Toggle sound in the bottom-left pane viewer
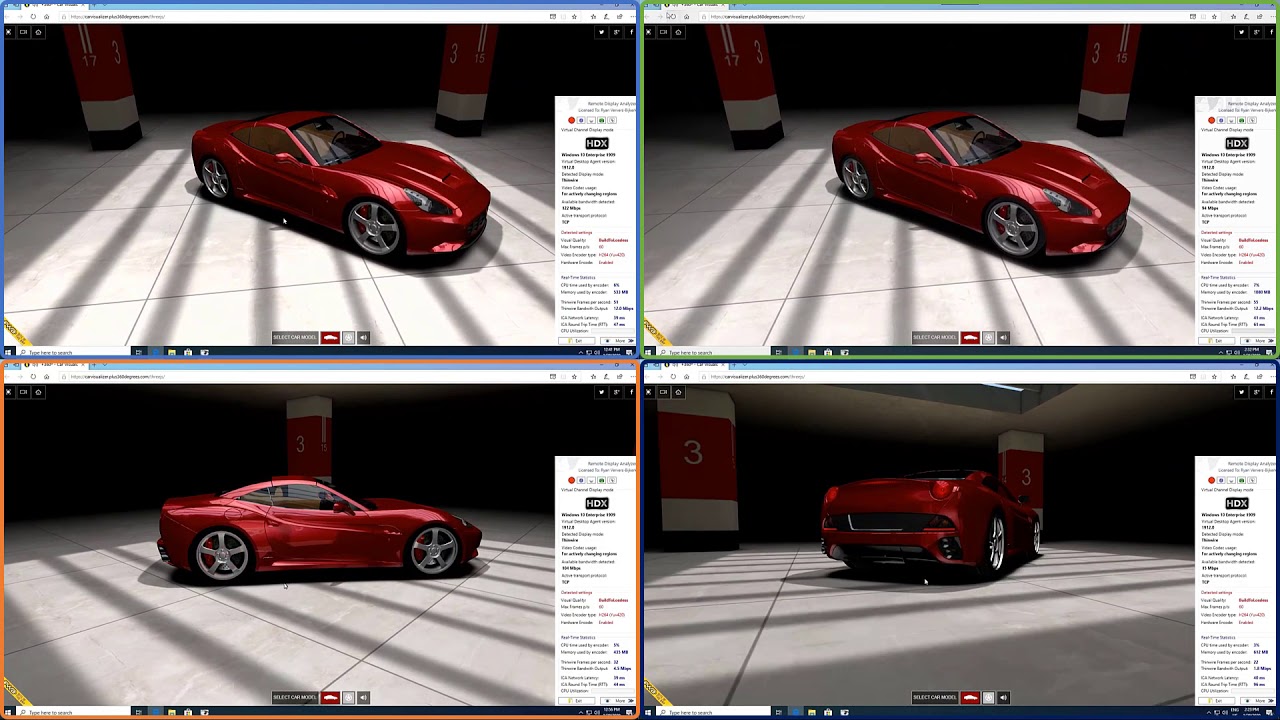Image resolution: width=1280 pixels, height=720 pixels. tap(363, 697)
